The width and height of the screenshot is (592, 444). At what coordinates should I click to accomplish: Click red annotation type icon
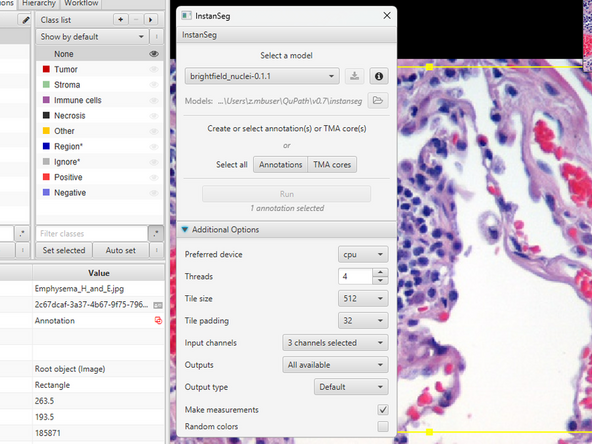click(158, 321)
